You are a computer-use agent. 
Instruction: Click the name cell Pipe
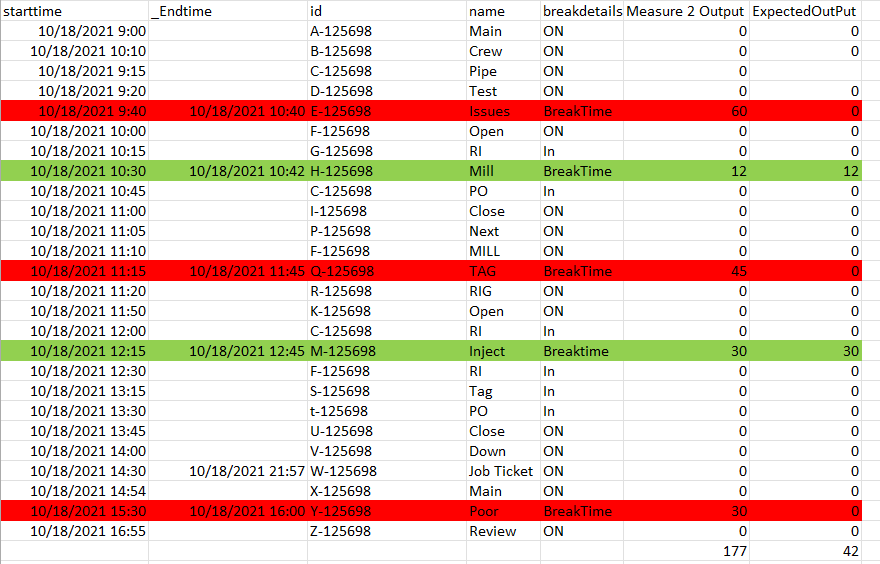tap(503, 71)
